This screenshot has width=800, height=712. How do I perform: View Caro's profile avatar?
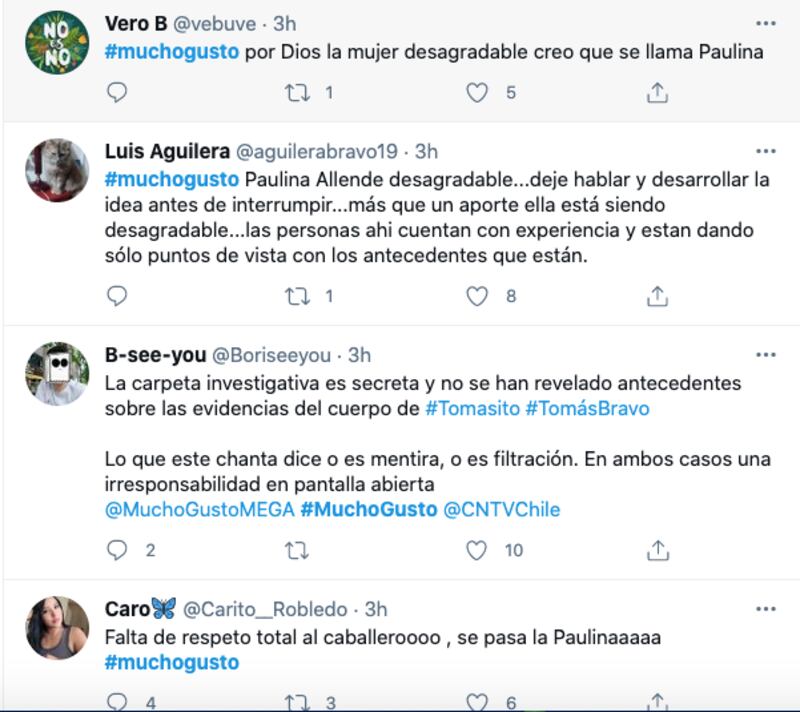[x=57, y=628]
